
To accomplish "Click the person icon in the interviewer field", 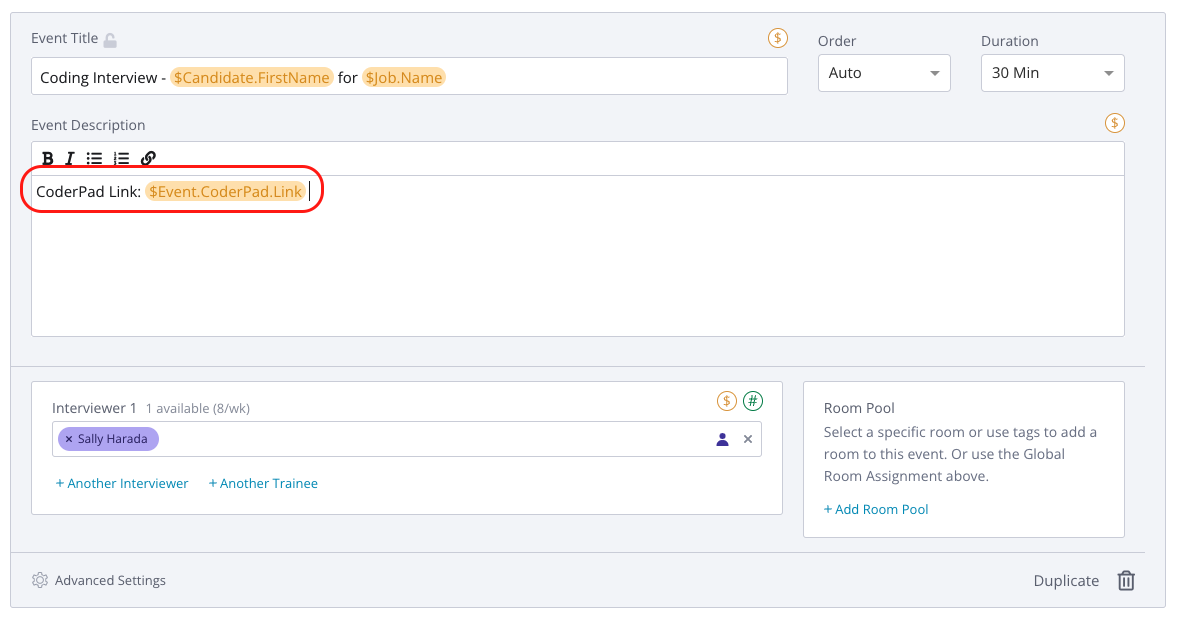I will point(722,439).
